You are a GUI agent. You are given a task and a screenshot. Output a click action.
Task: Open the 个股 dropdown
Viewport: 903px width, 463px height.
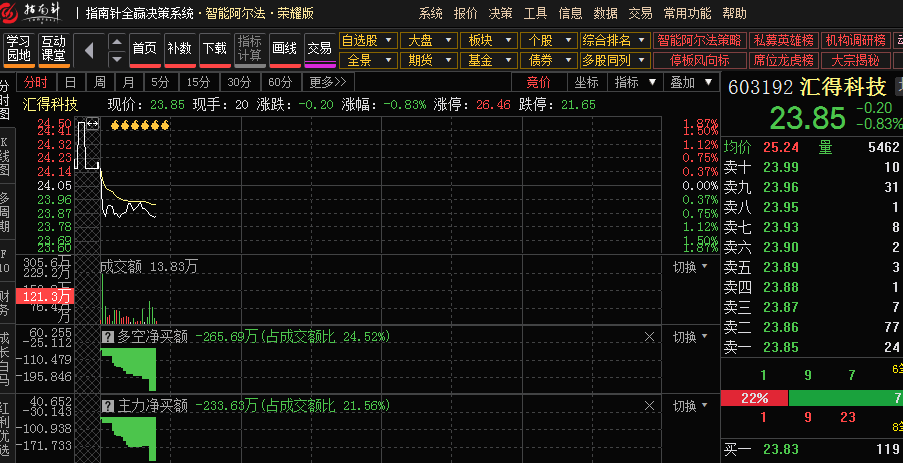pyautogui.click(x=549, y=40)
